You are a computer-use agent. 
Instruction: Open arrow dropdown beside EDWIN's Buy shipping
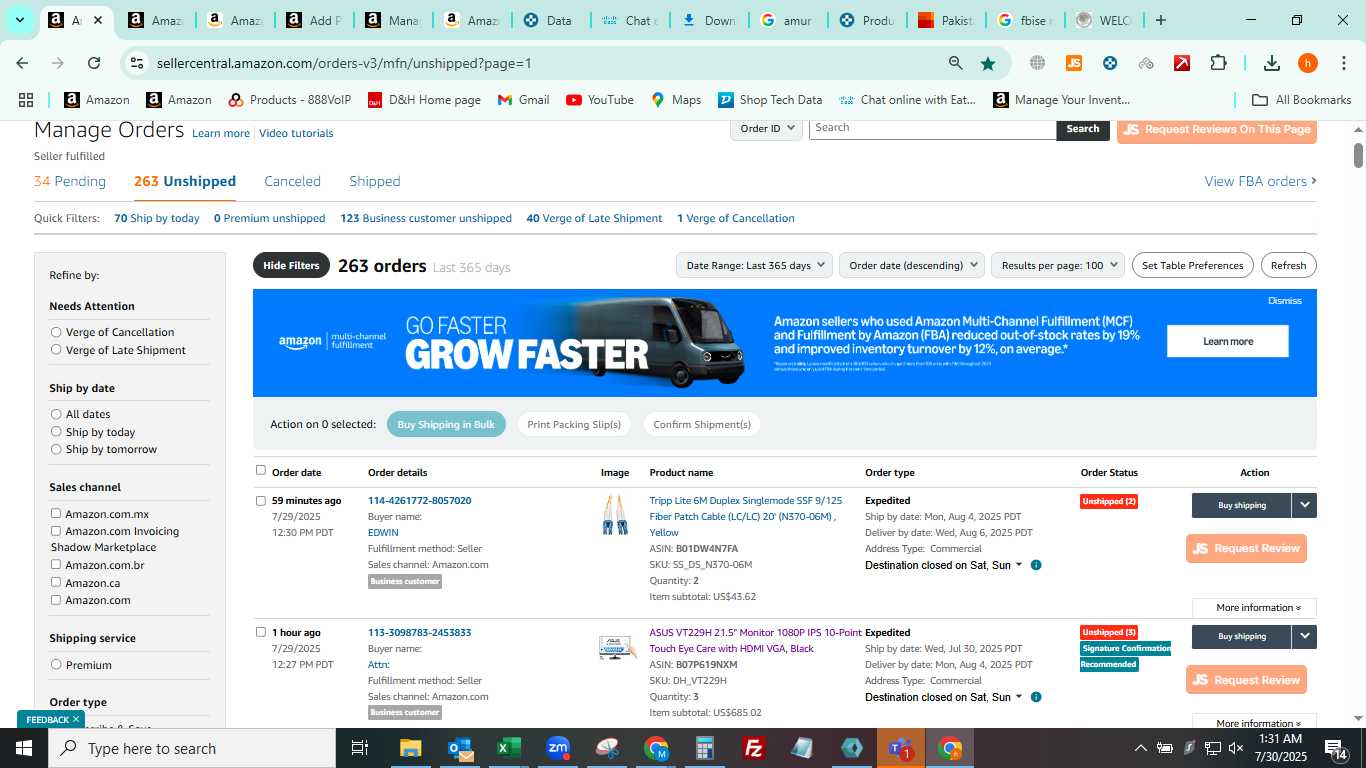click(x=1305, y=505)
